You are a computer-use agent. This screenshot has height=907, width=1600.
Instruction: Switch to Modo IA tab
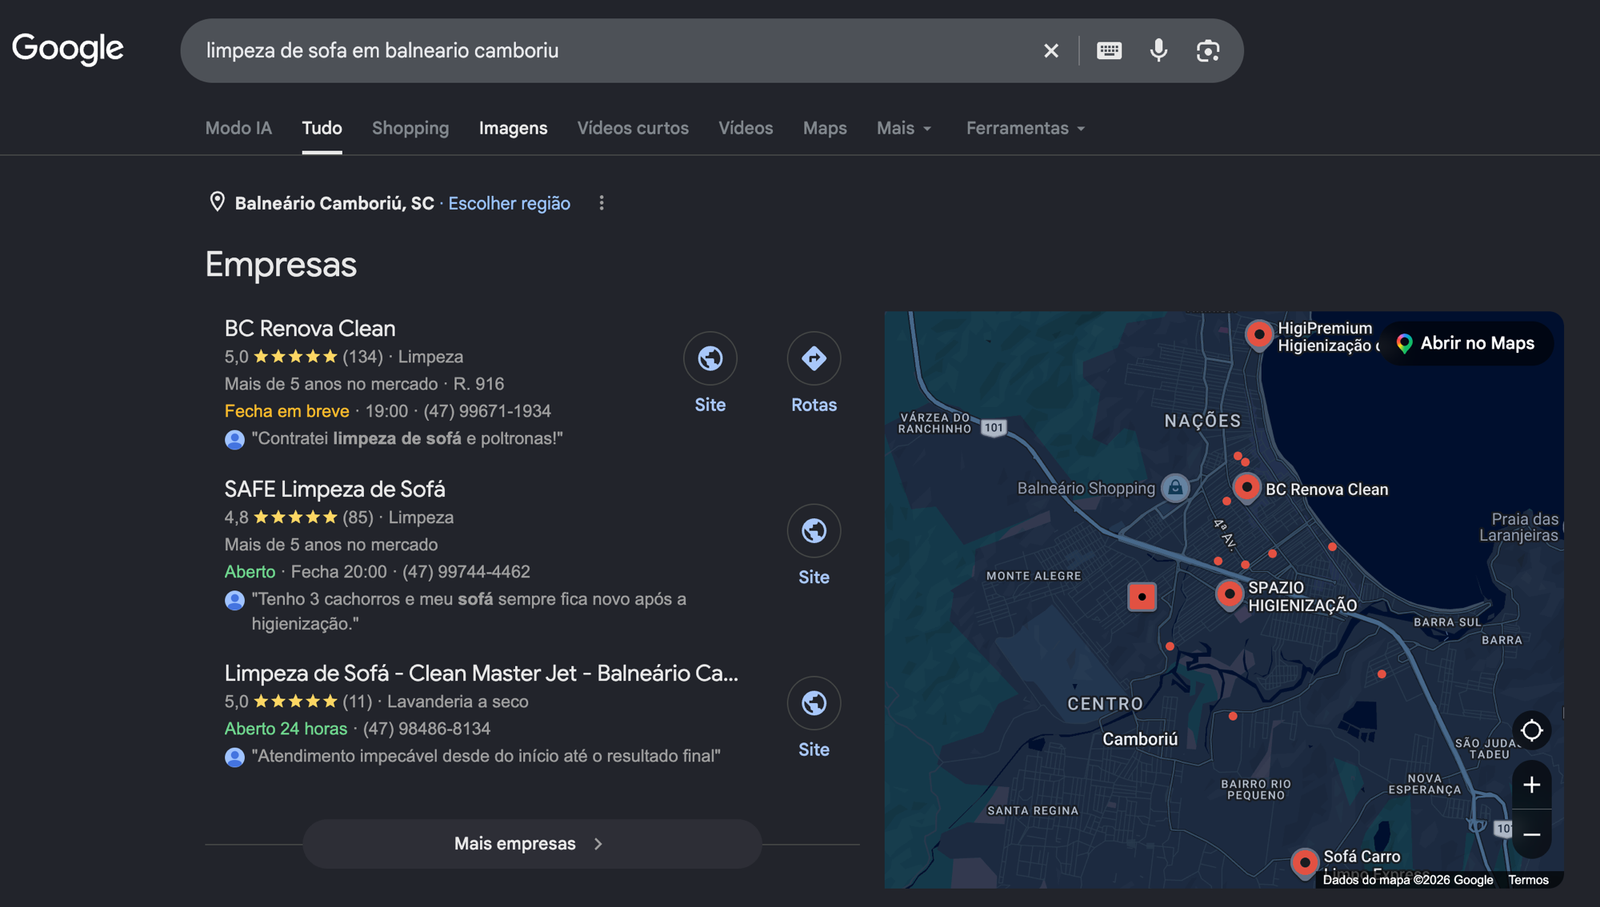point(238,128)
